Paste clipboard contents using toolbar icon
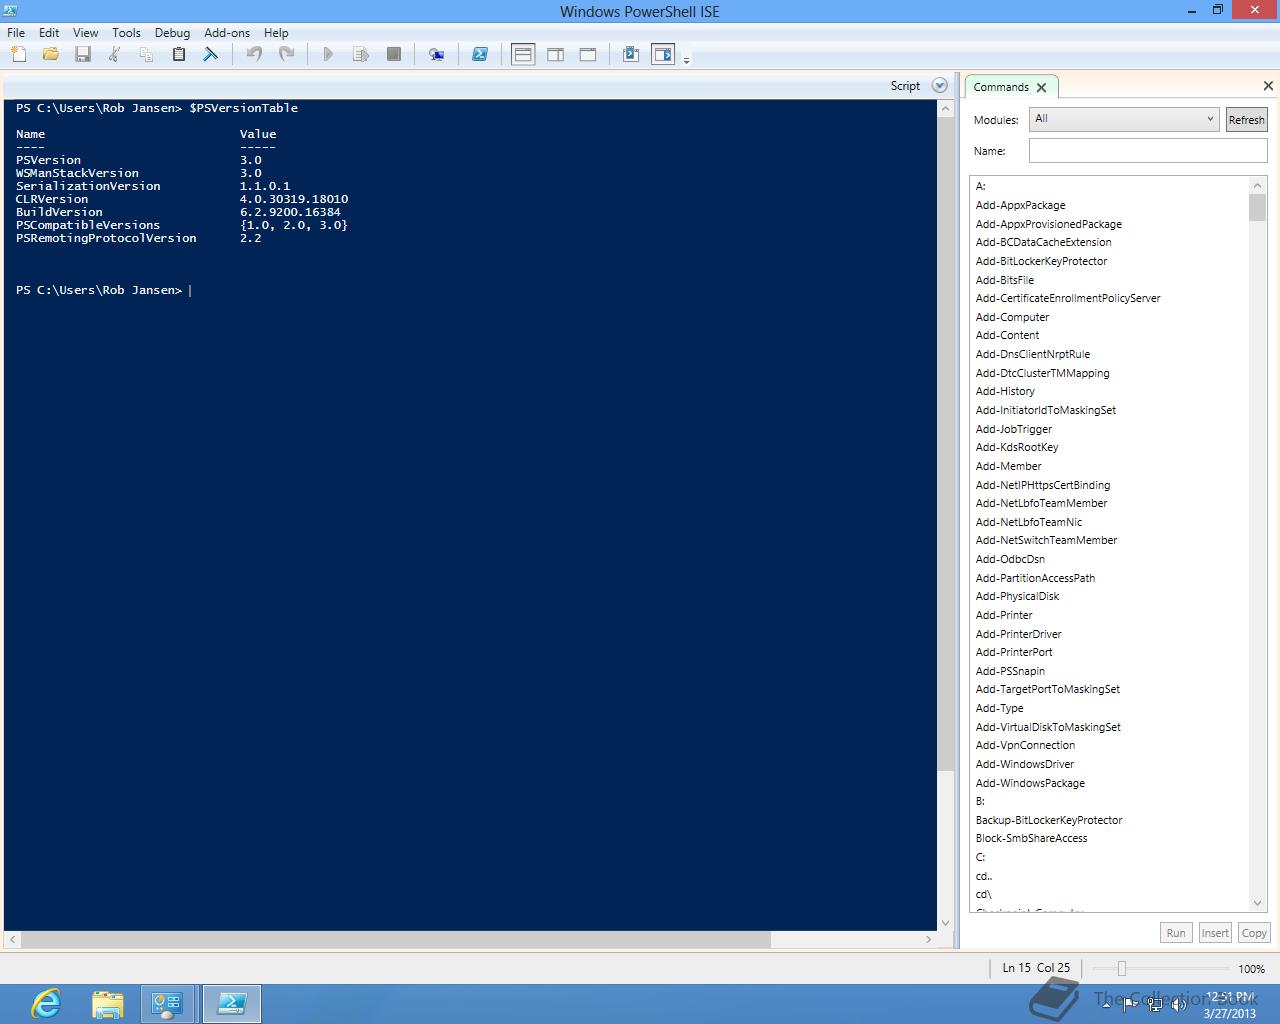The height and width of the screenshot is (1024, 1280). (179, 55)
